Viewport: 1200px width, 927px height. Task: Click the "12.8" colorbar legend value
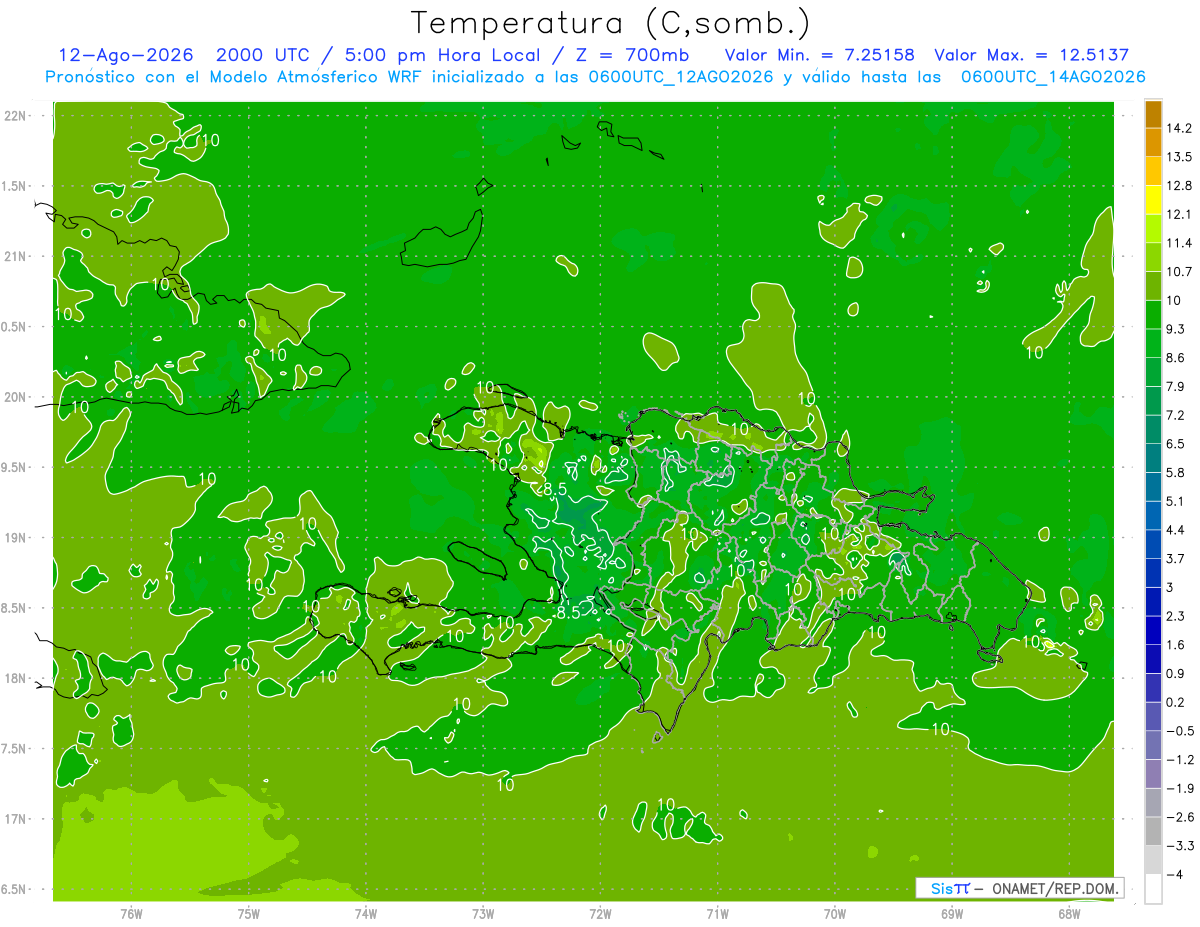[1180, 186]
